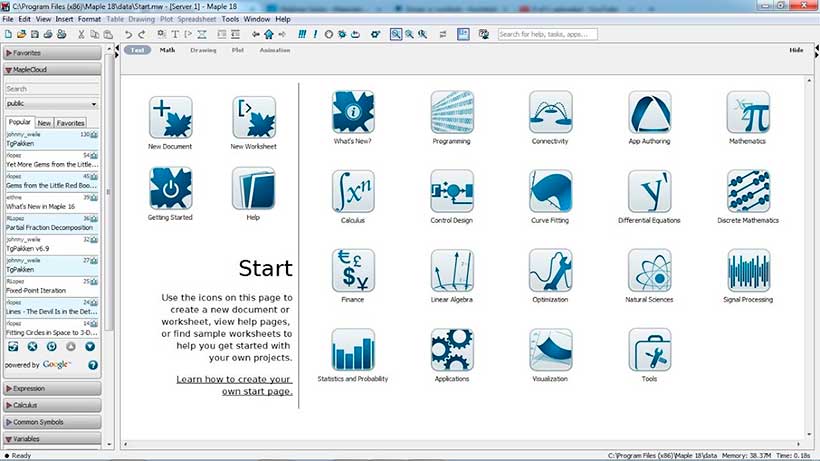Open the New Document icon

pyautogui.click(x=170, y=117)
